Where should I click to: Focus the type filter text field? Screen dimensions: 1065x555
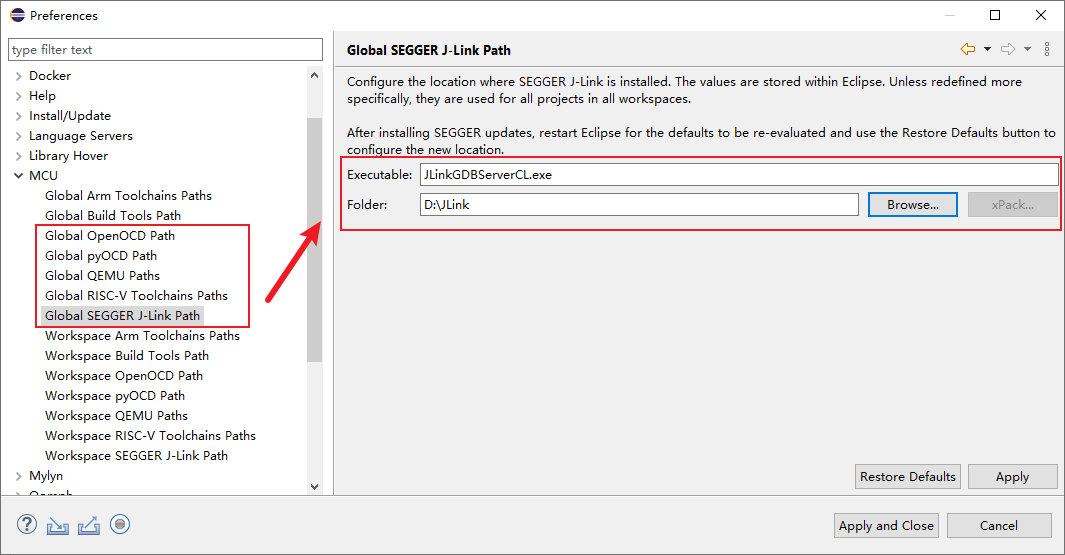click(165, 50)
